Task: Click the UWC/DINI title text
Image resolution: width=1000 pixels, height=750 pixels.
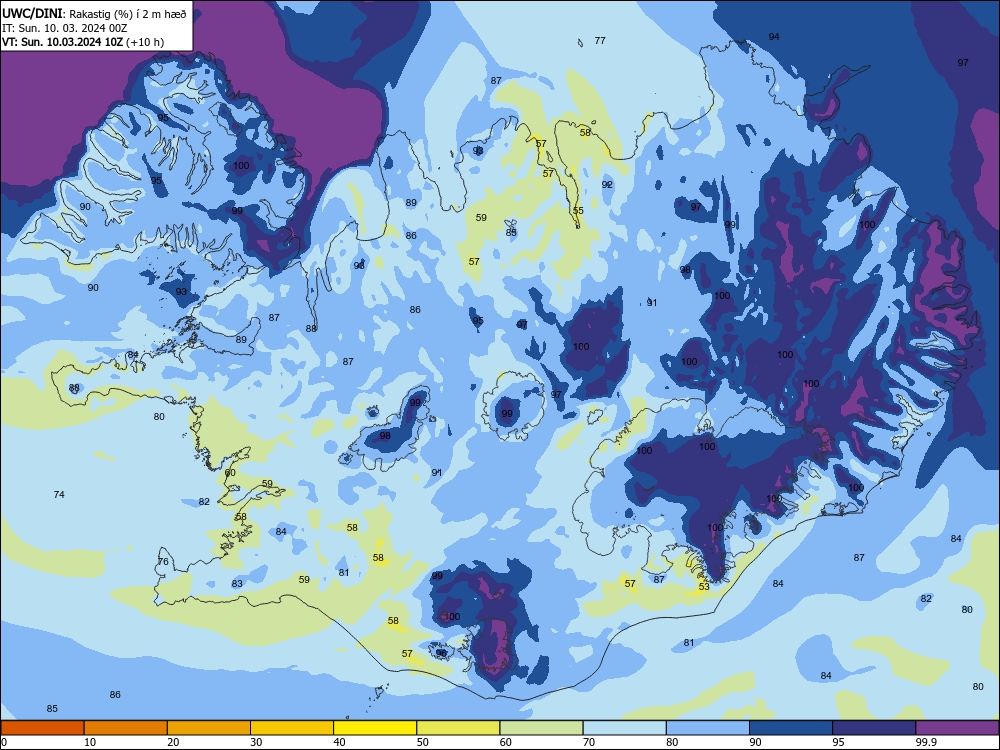Action: (32, 13)
